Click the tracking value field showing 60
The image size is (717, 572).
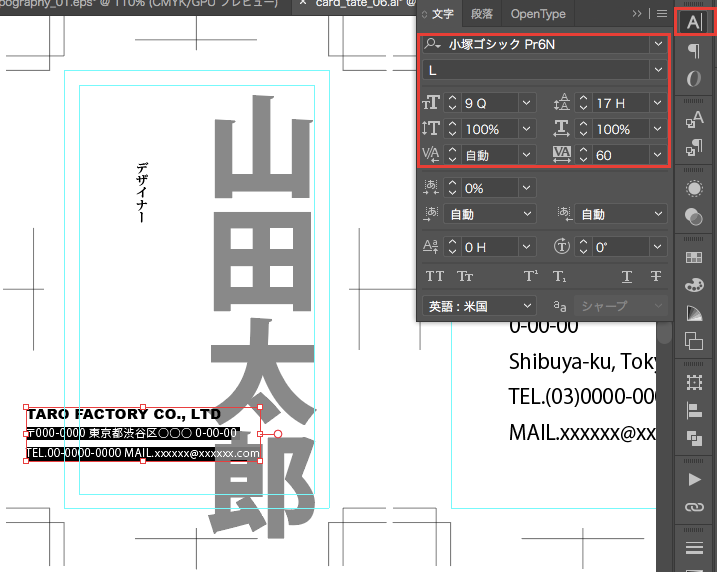(x=618, y=155)
